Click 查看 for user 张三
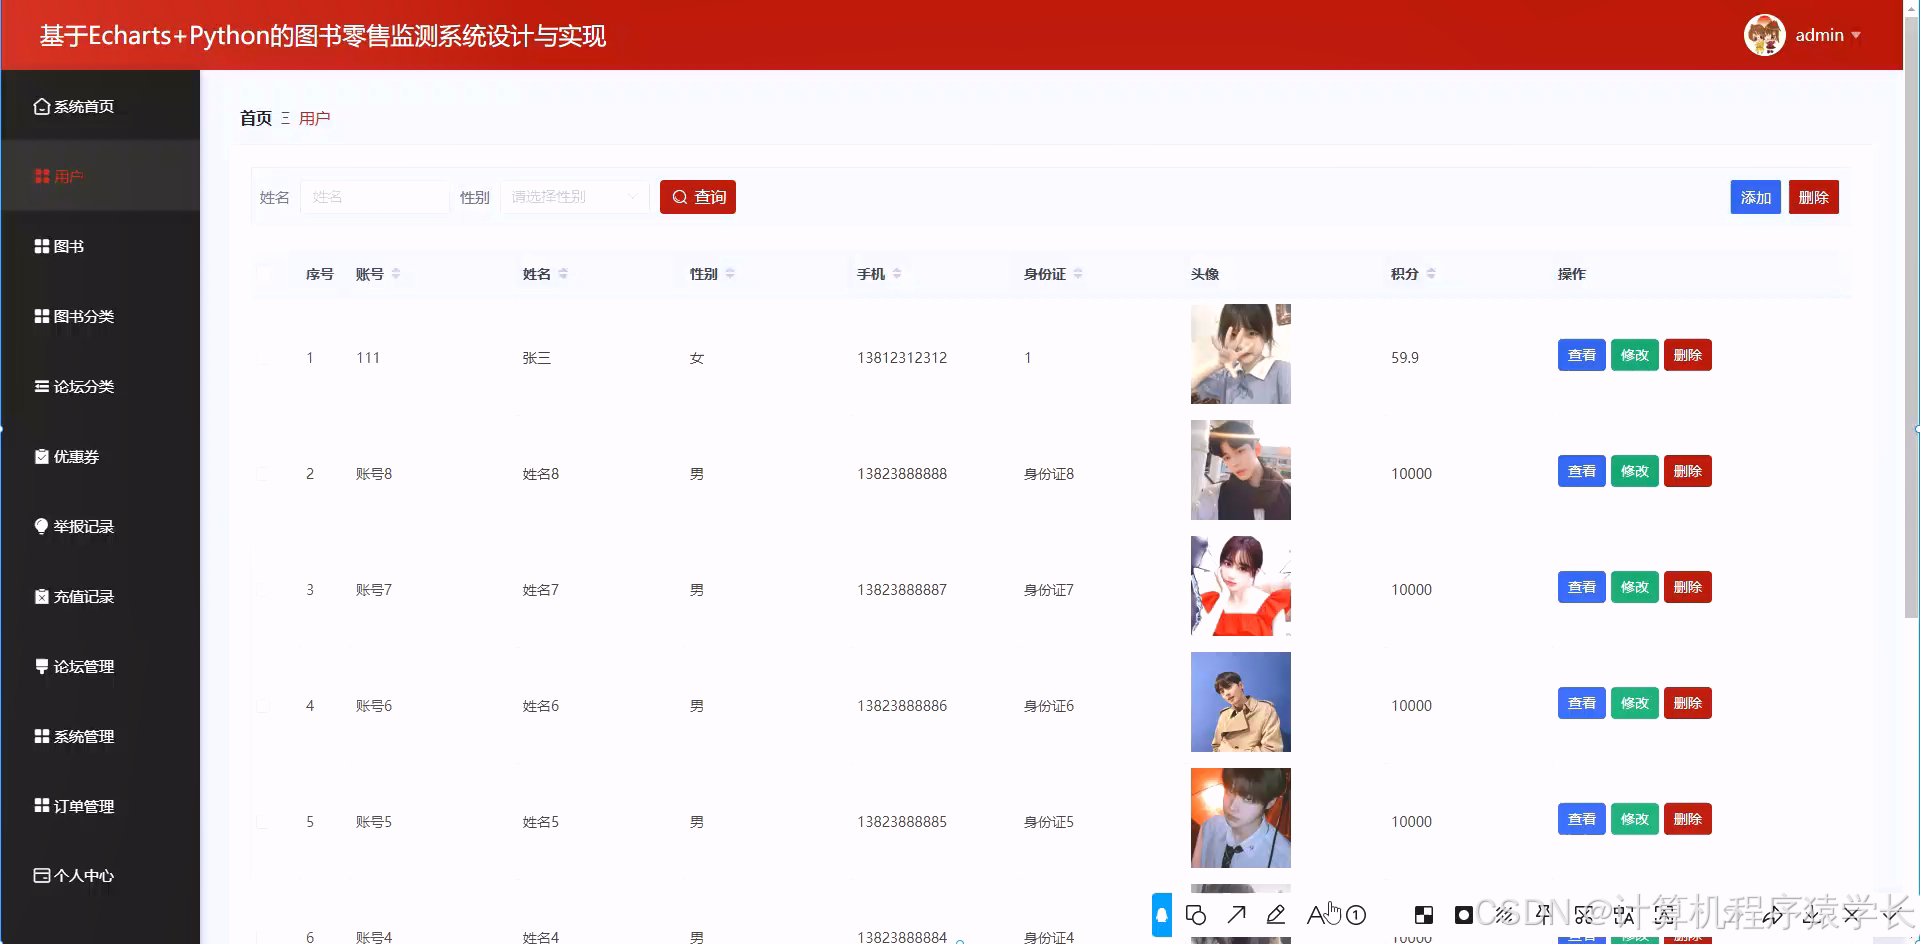The image size is (1920, 944). click(1581, 355)
